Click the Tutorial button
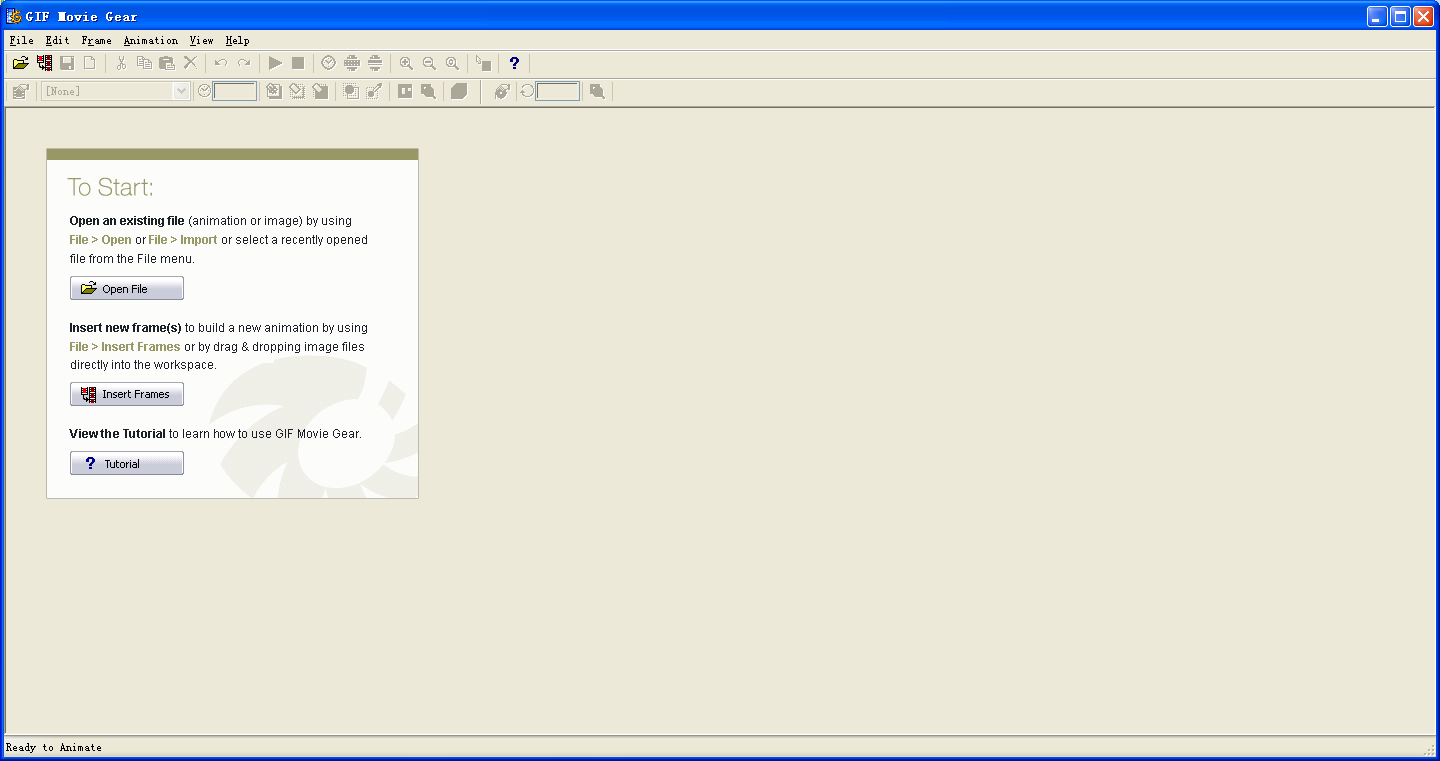The height and width of the screenshot is (761, 1440). coord(127,464)
